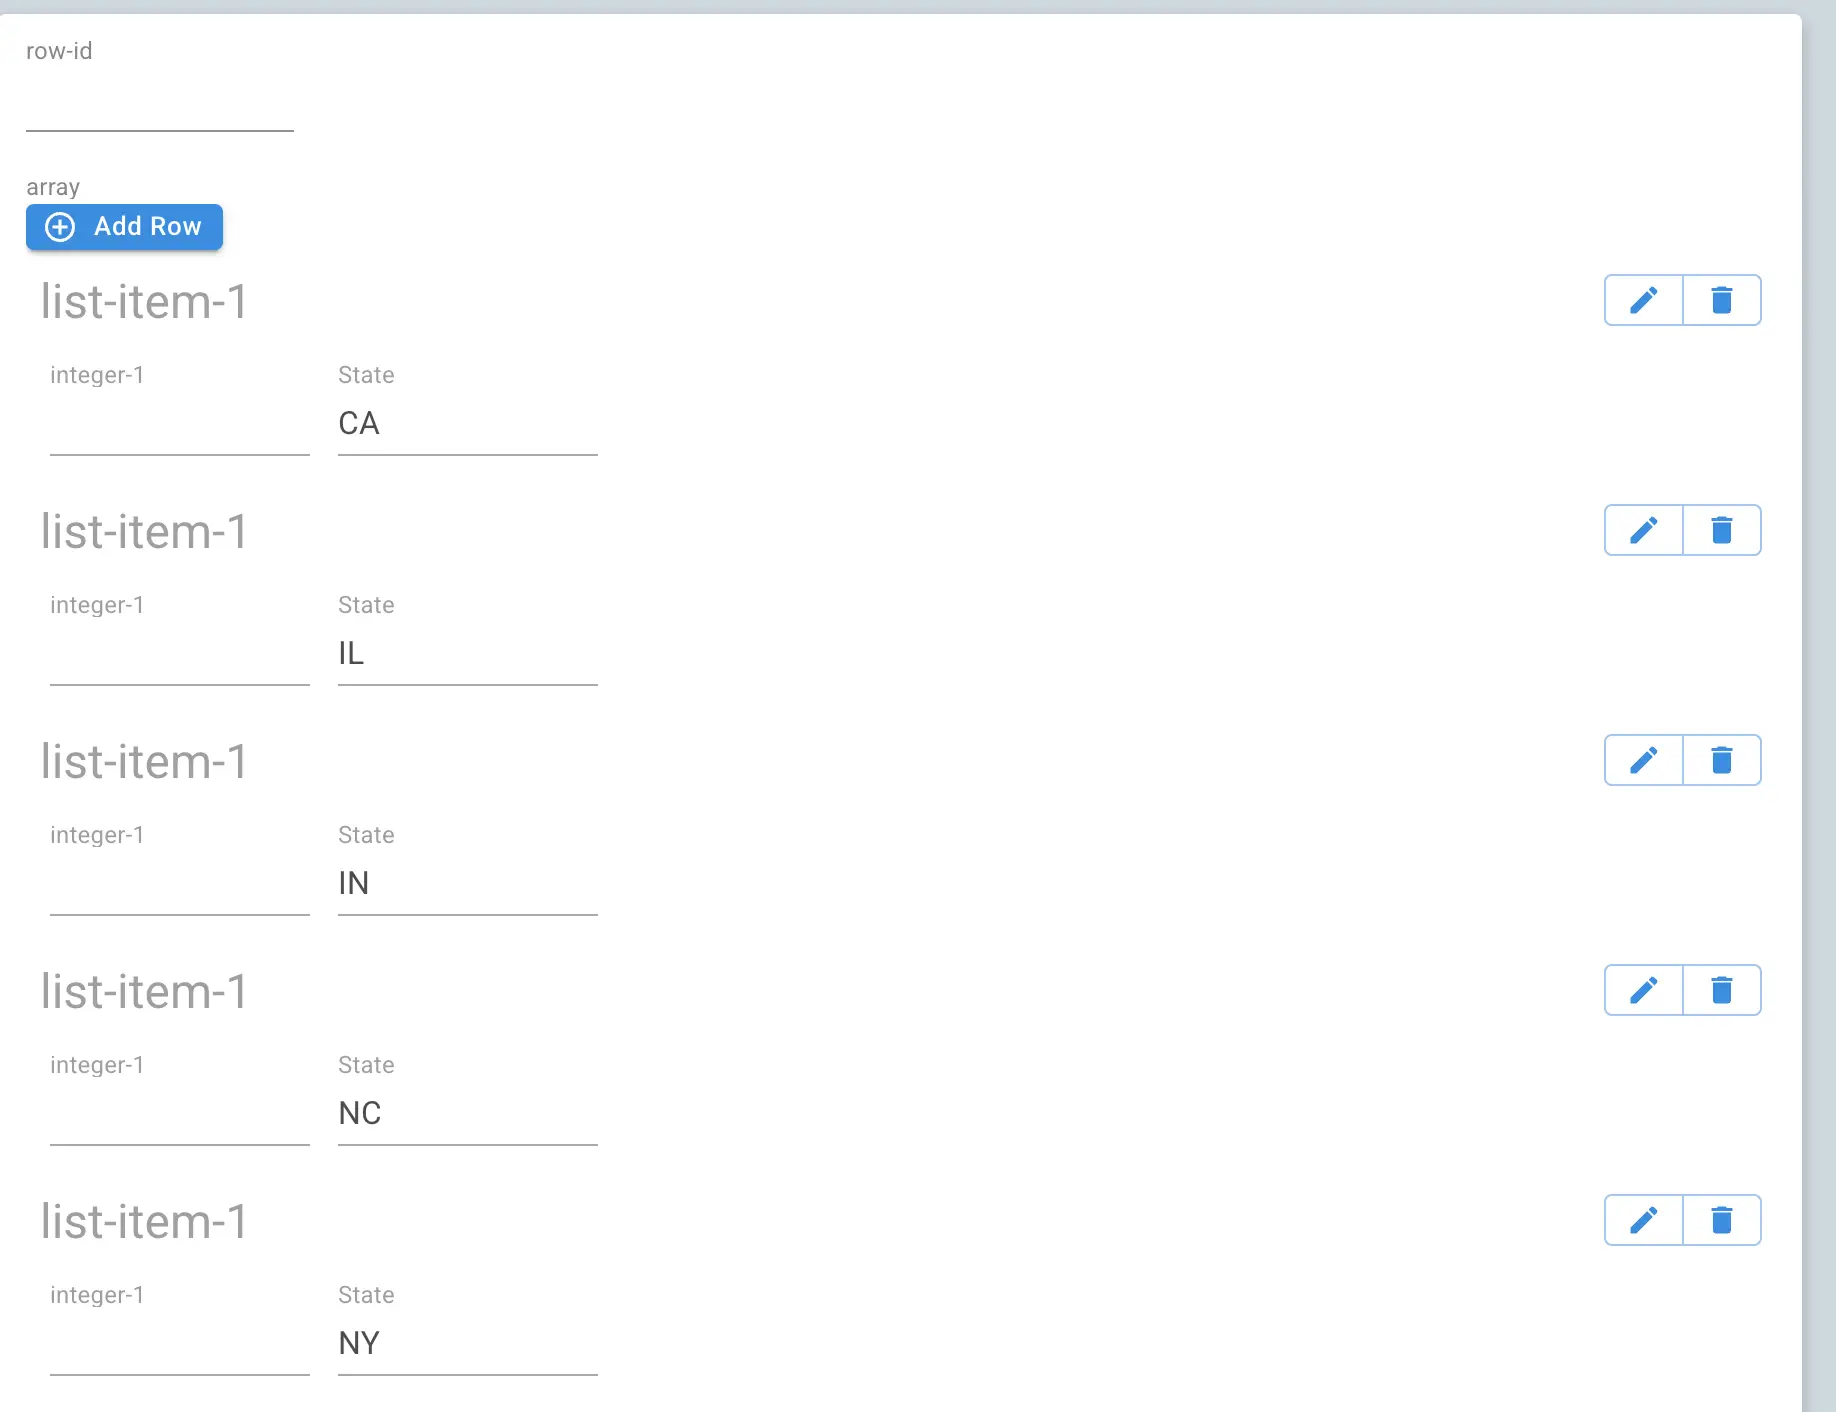Delete the IL state list item
The height and width of the screenshot is (1412, 1836).
click(1721, 530)
